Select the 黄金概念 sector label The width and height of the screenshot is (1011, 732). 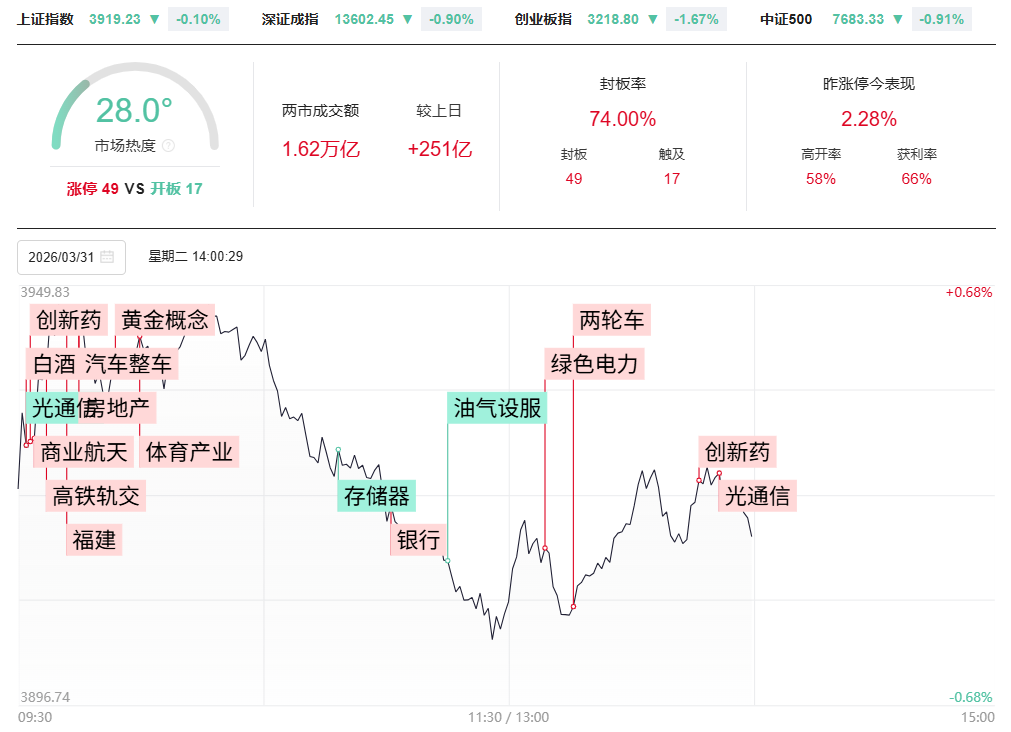(x=165, y=320)
